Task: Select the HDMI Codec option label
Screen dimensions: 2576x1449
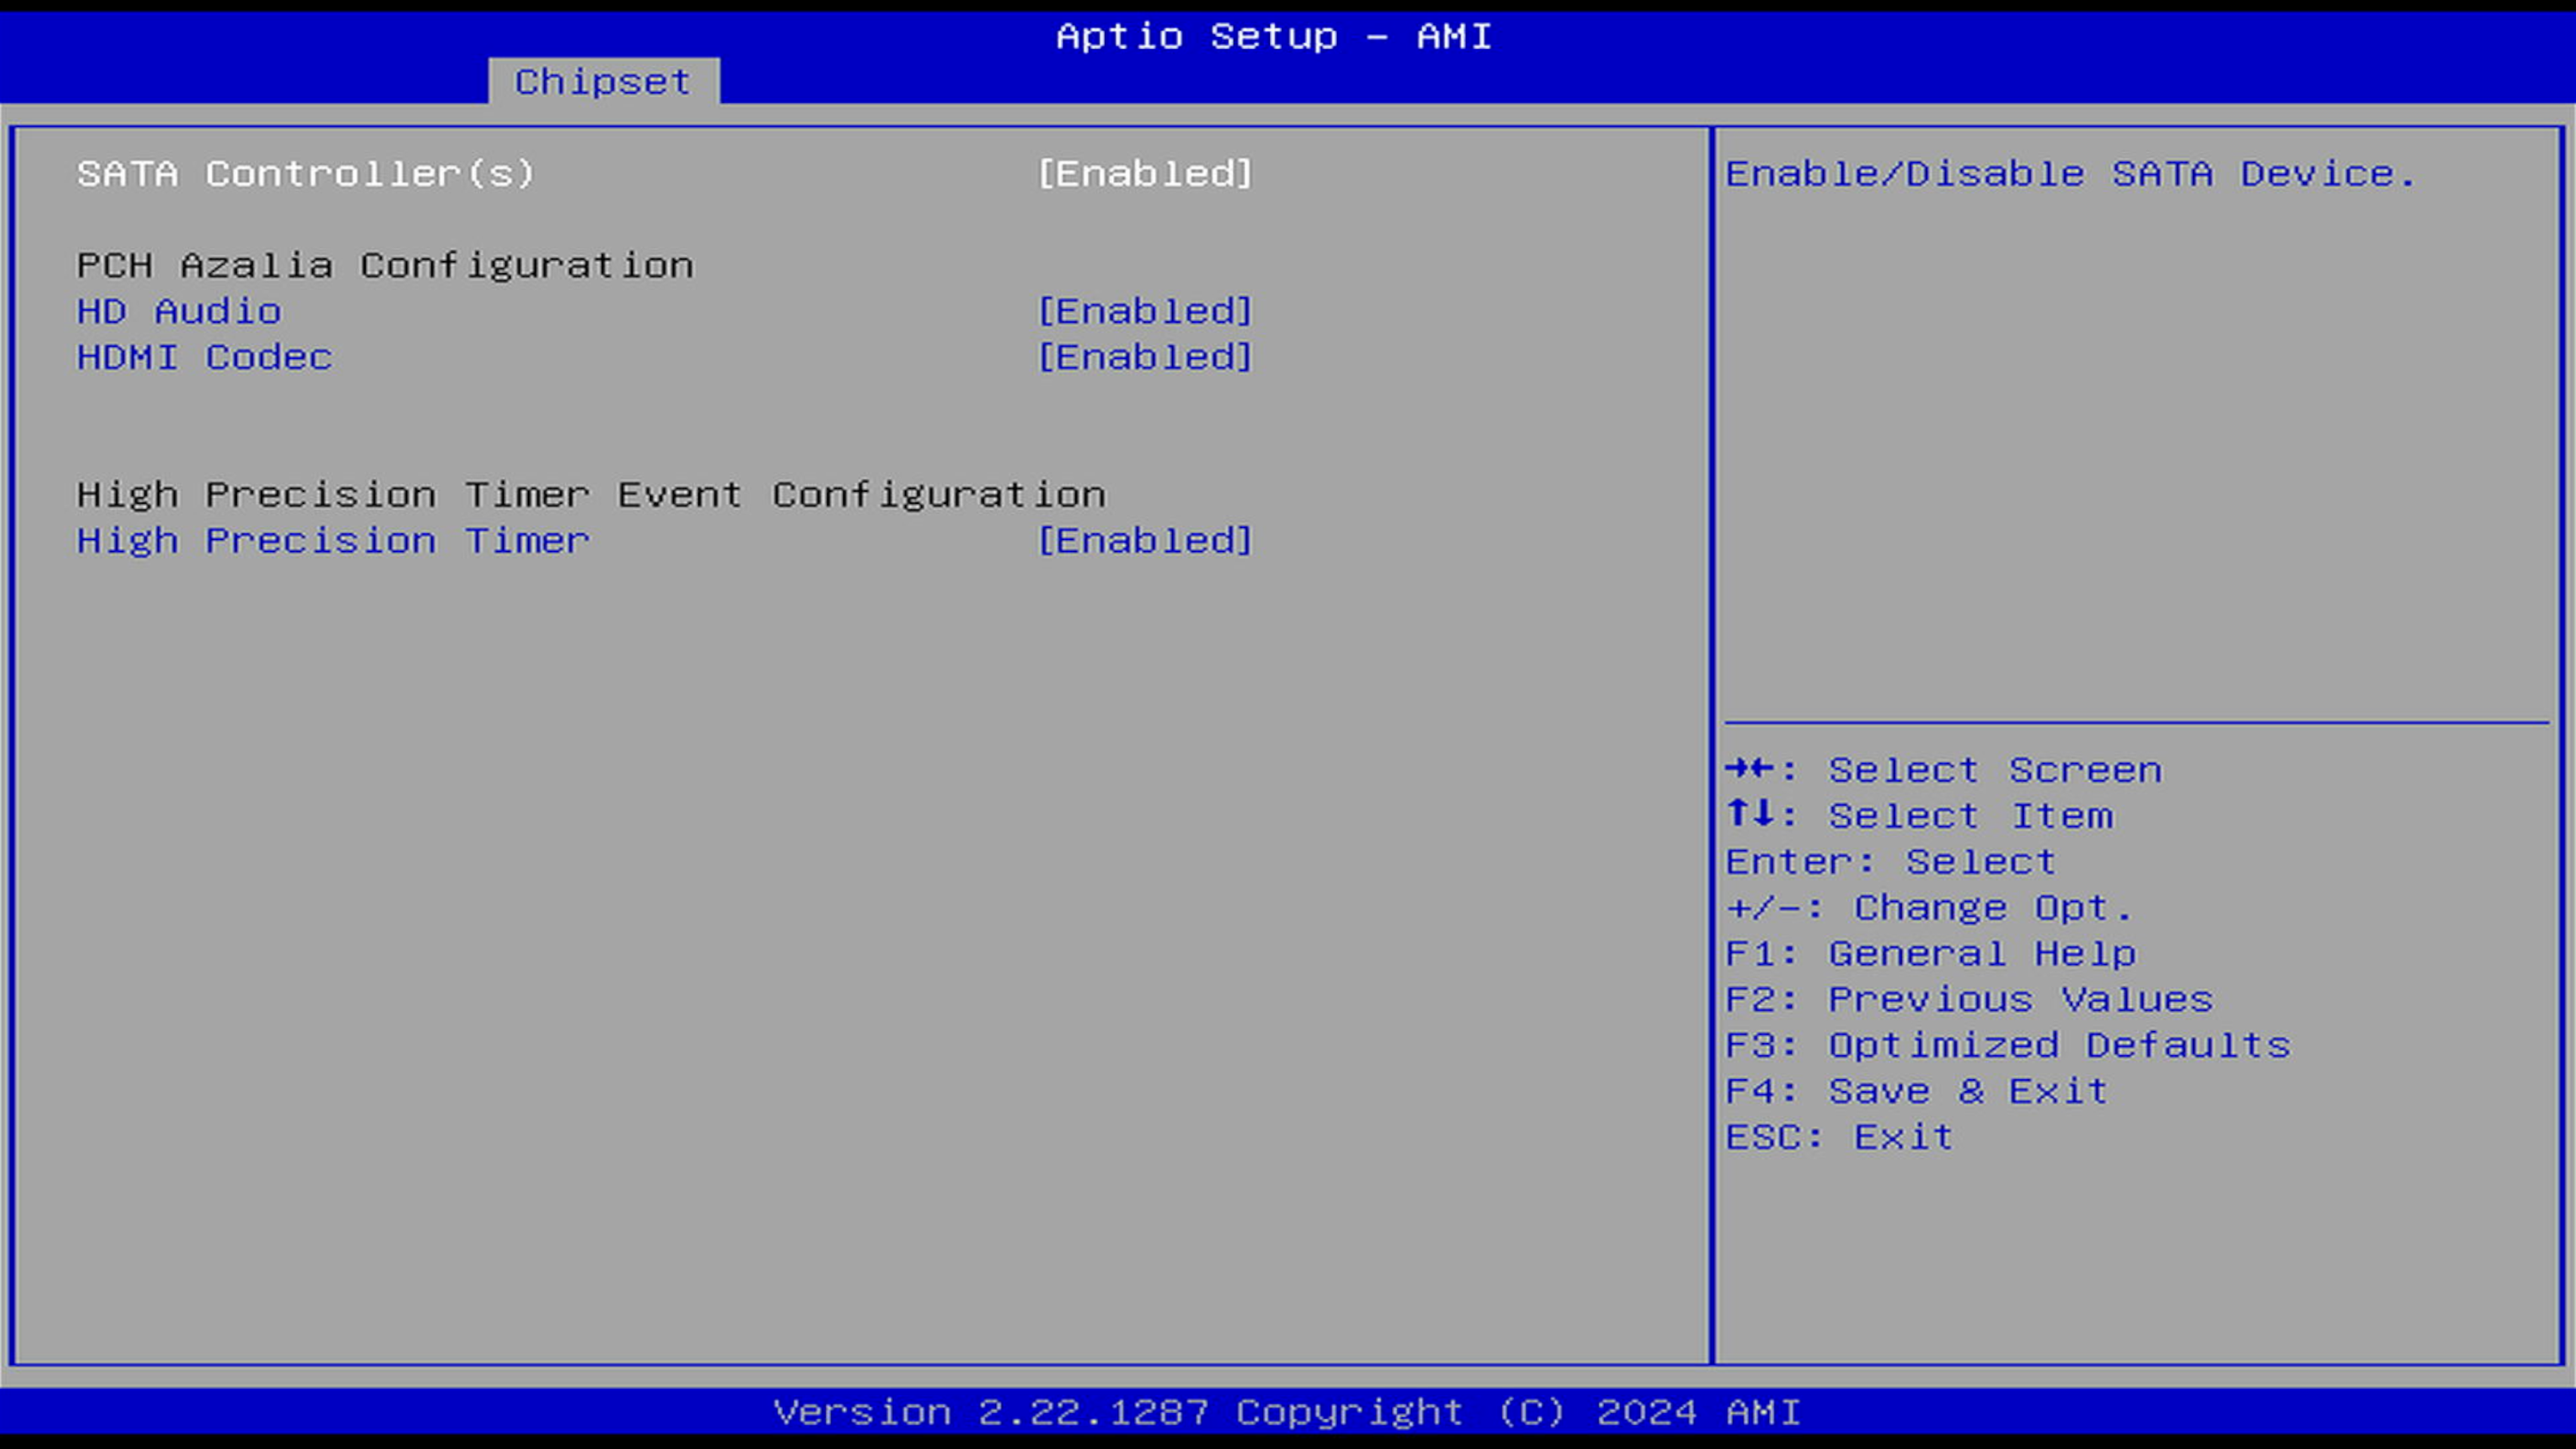Action: pos(204,357)
